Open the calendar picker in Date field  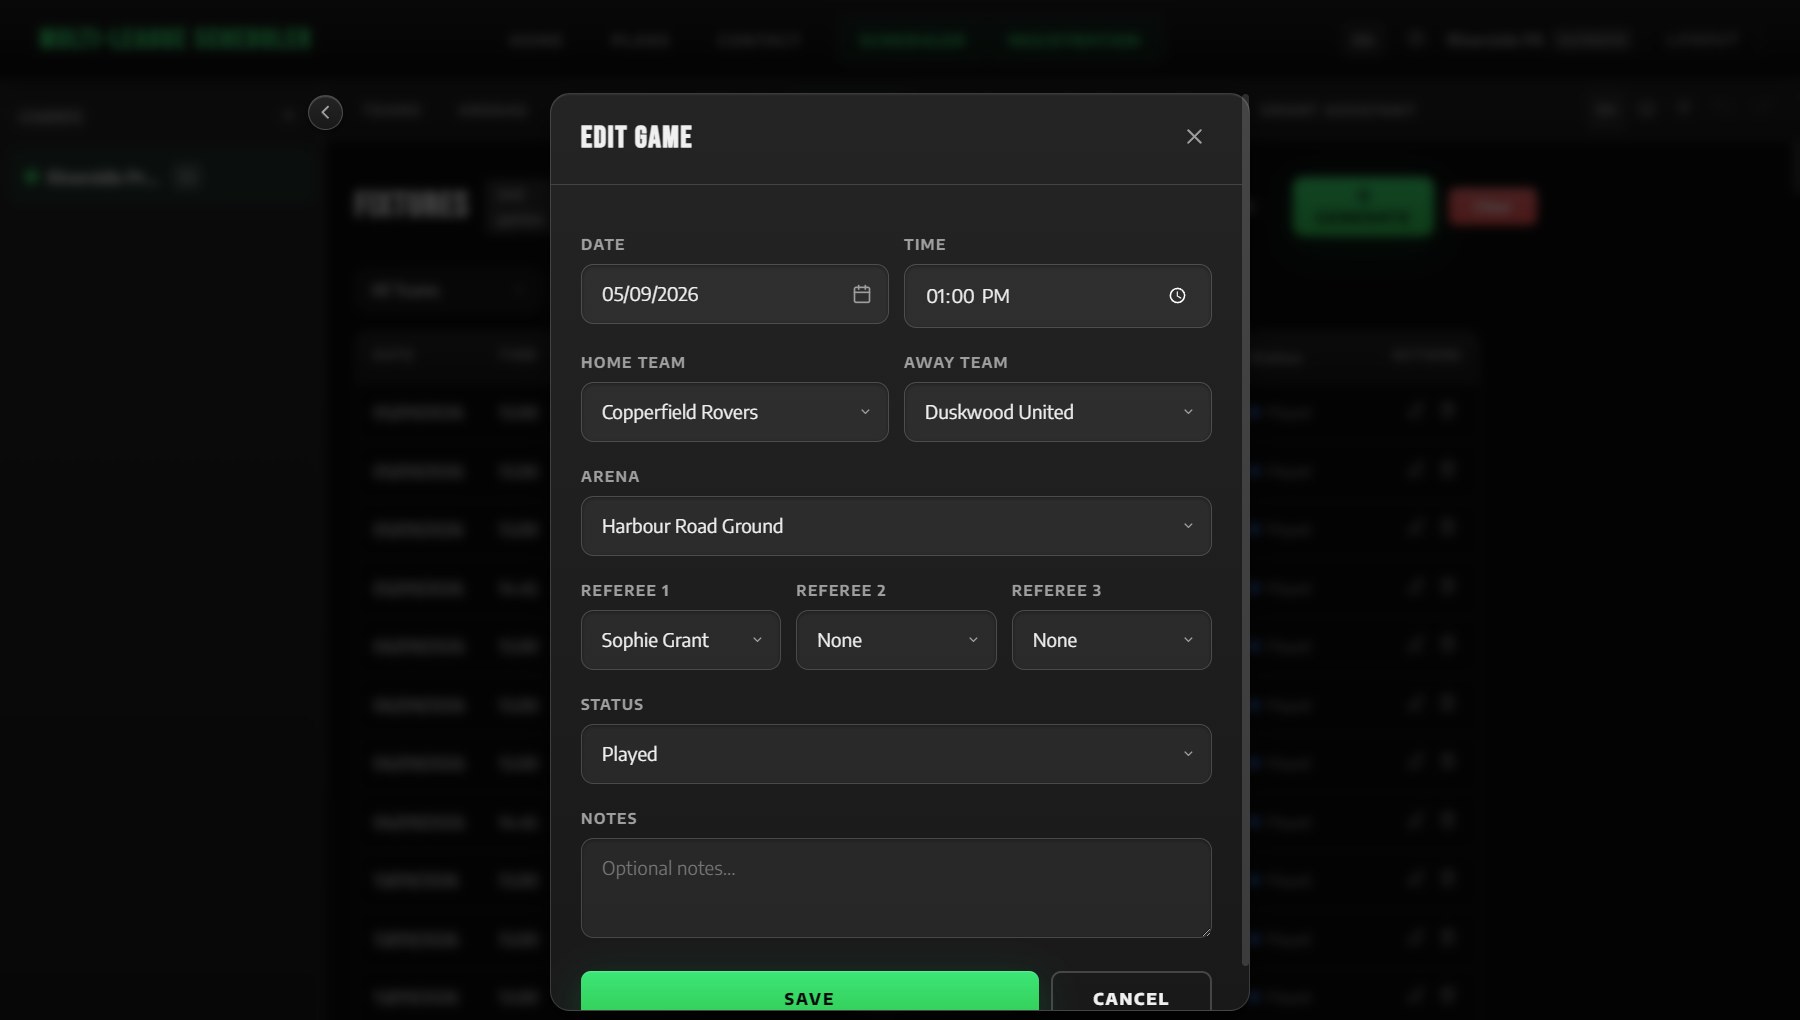pos(862,294)
